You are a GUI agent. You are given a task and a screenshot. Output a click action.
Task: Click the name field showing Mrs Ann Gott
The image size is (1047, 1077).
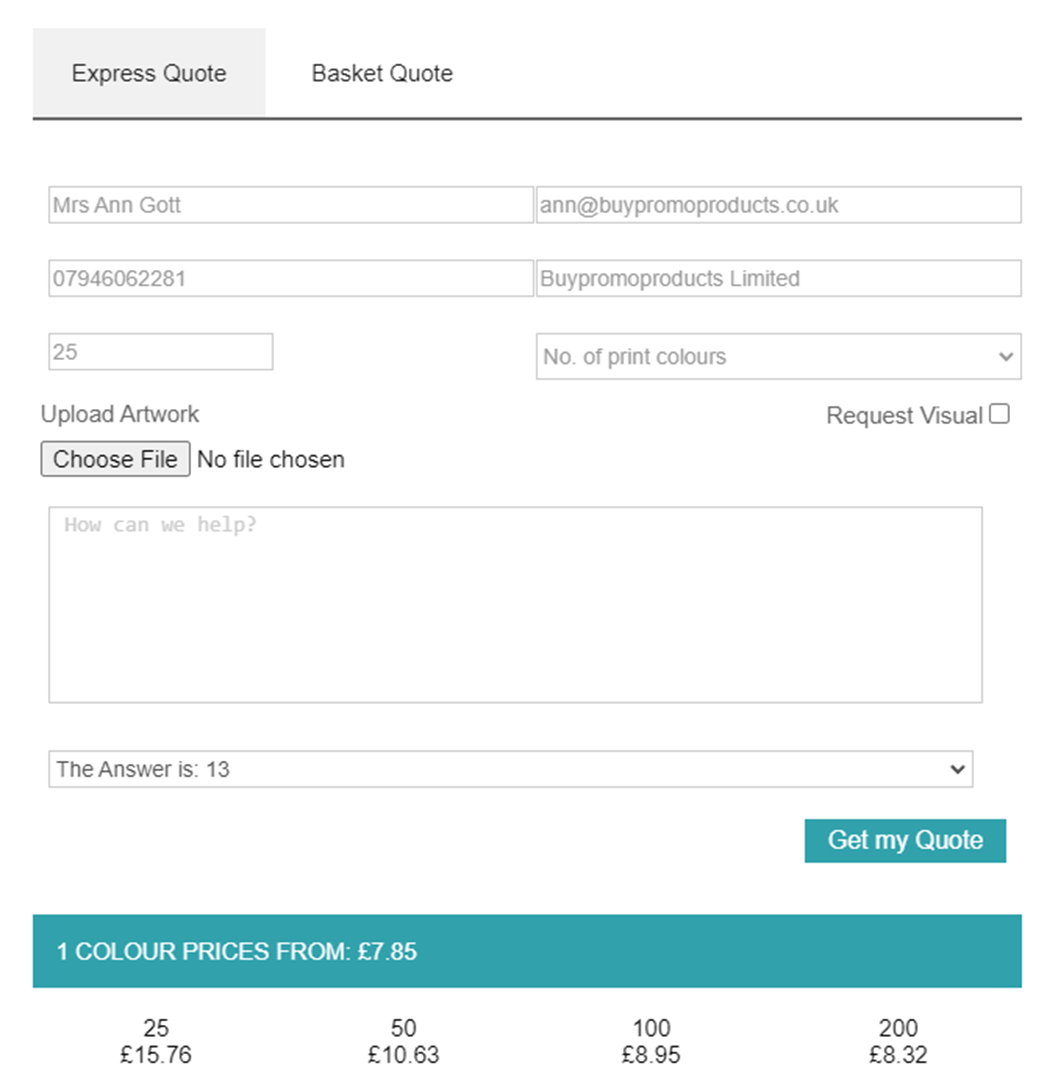click(x=292, y=204)
